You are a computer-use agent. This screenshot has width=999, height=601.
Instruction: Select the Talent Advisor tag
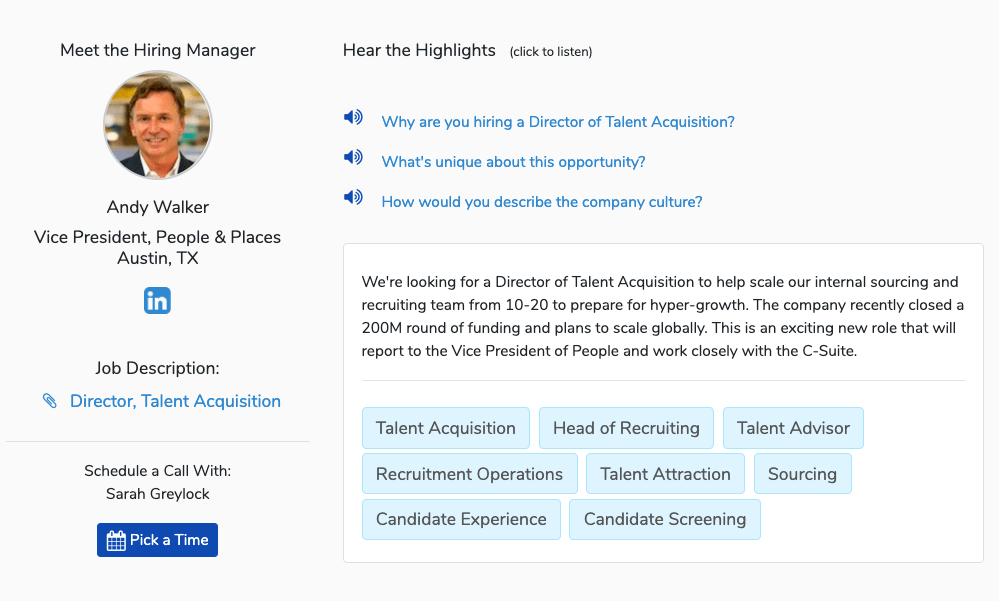[x=793, y=428]
